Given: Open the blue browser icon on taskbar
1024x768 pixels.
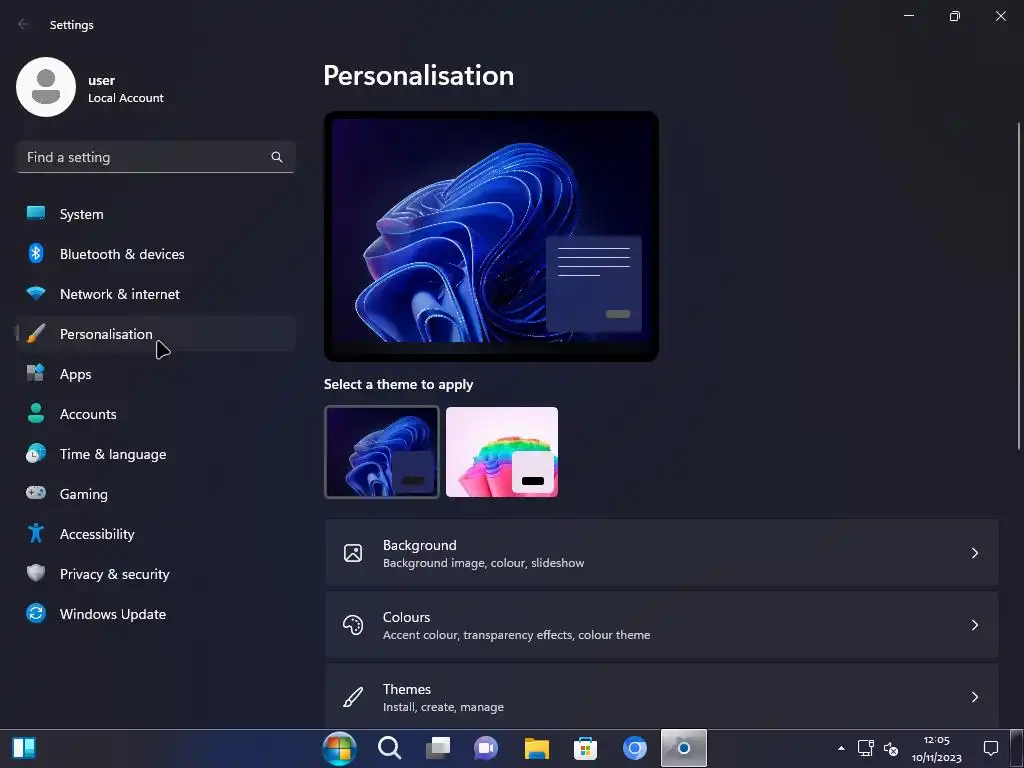Looking at the screenshot, I should 634,748.
